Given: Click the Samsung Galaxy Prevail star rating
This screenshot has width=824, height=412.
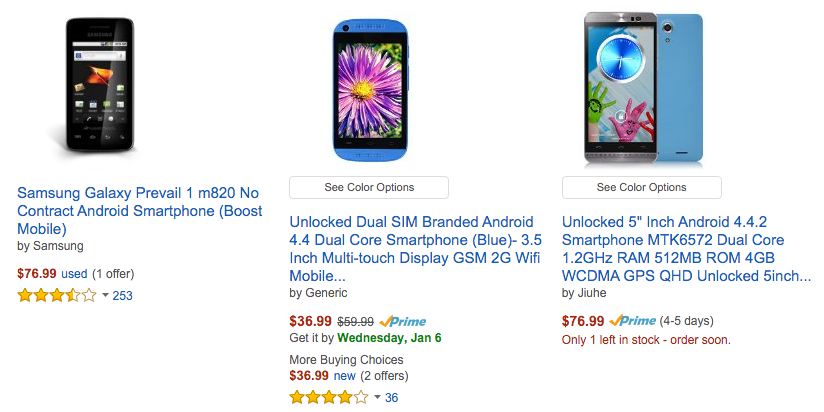Looking at the screenshot, I should pos(57,295).
